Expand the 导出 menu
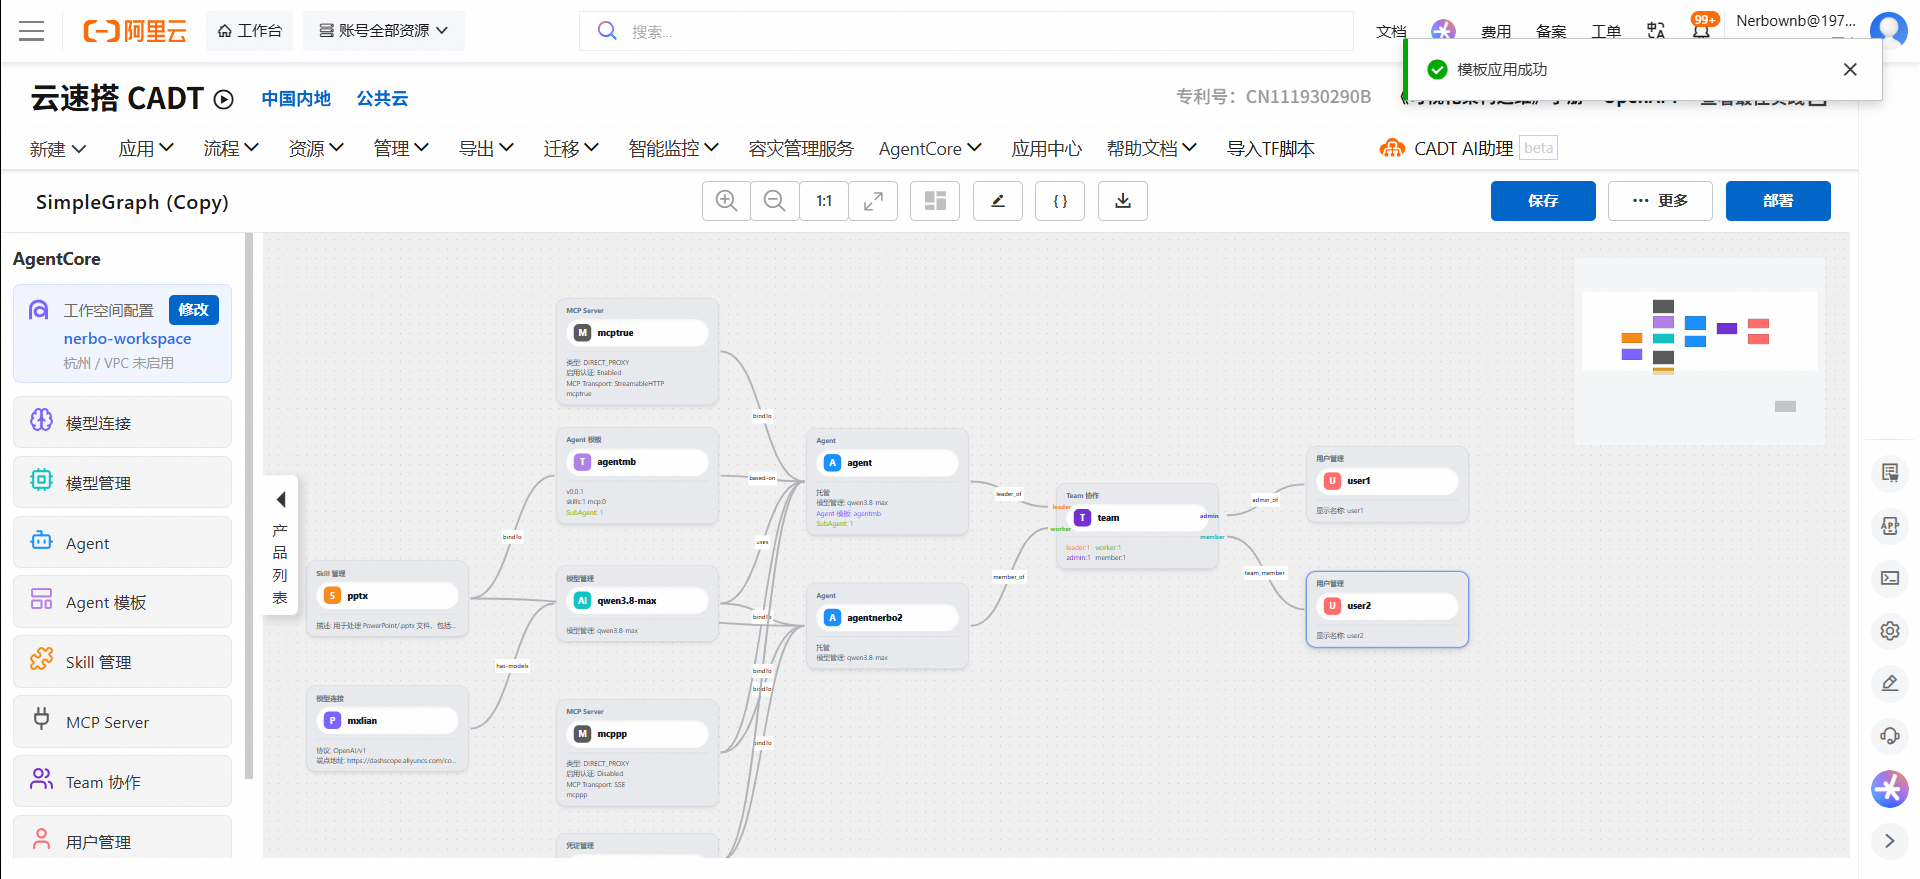The height and width of the screenshot is (879, 1920). click(x=486, y=149)
